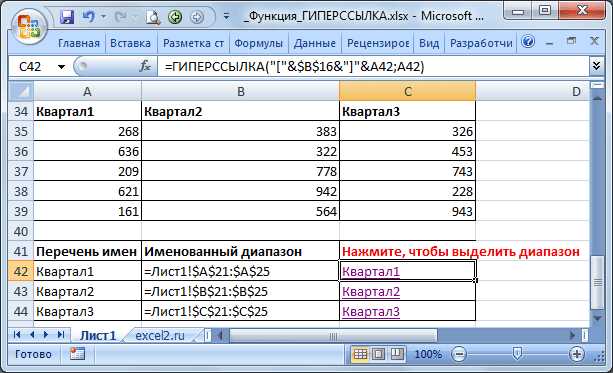Customize the Quick Access Toolbar dropdown

coord(226,17)
